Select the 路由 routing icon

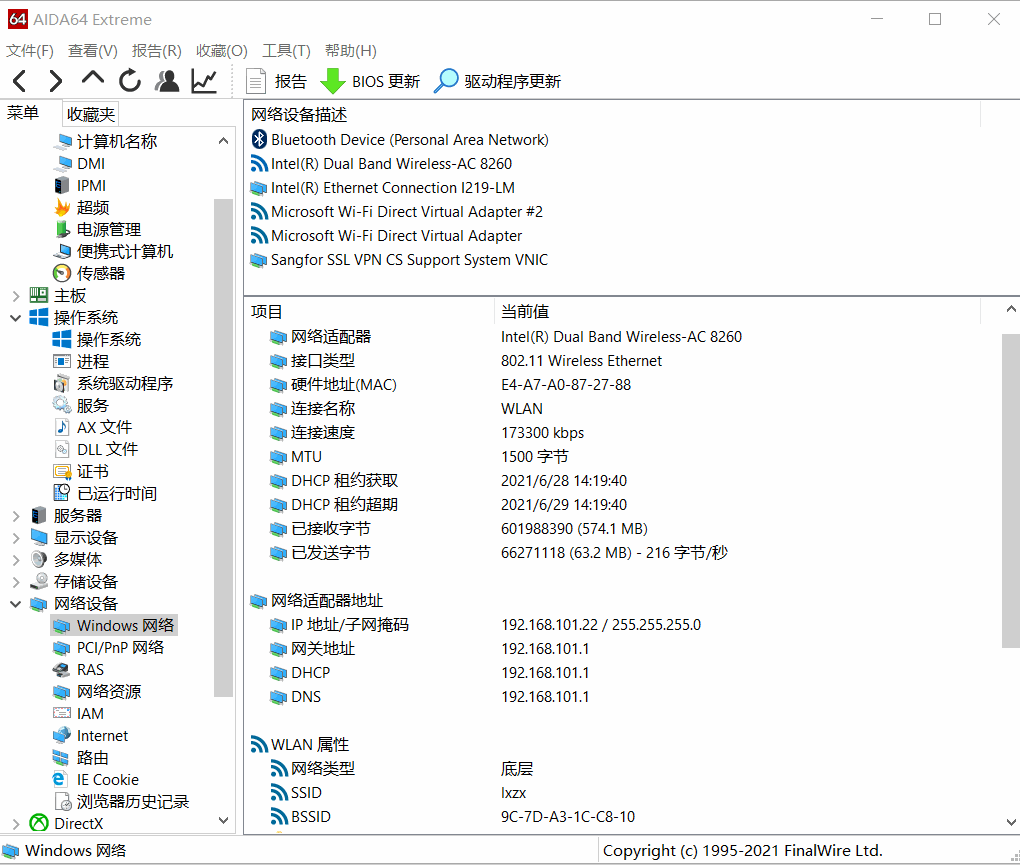click(62, 758)
